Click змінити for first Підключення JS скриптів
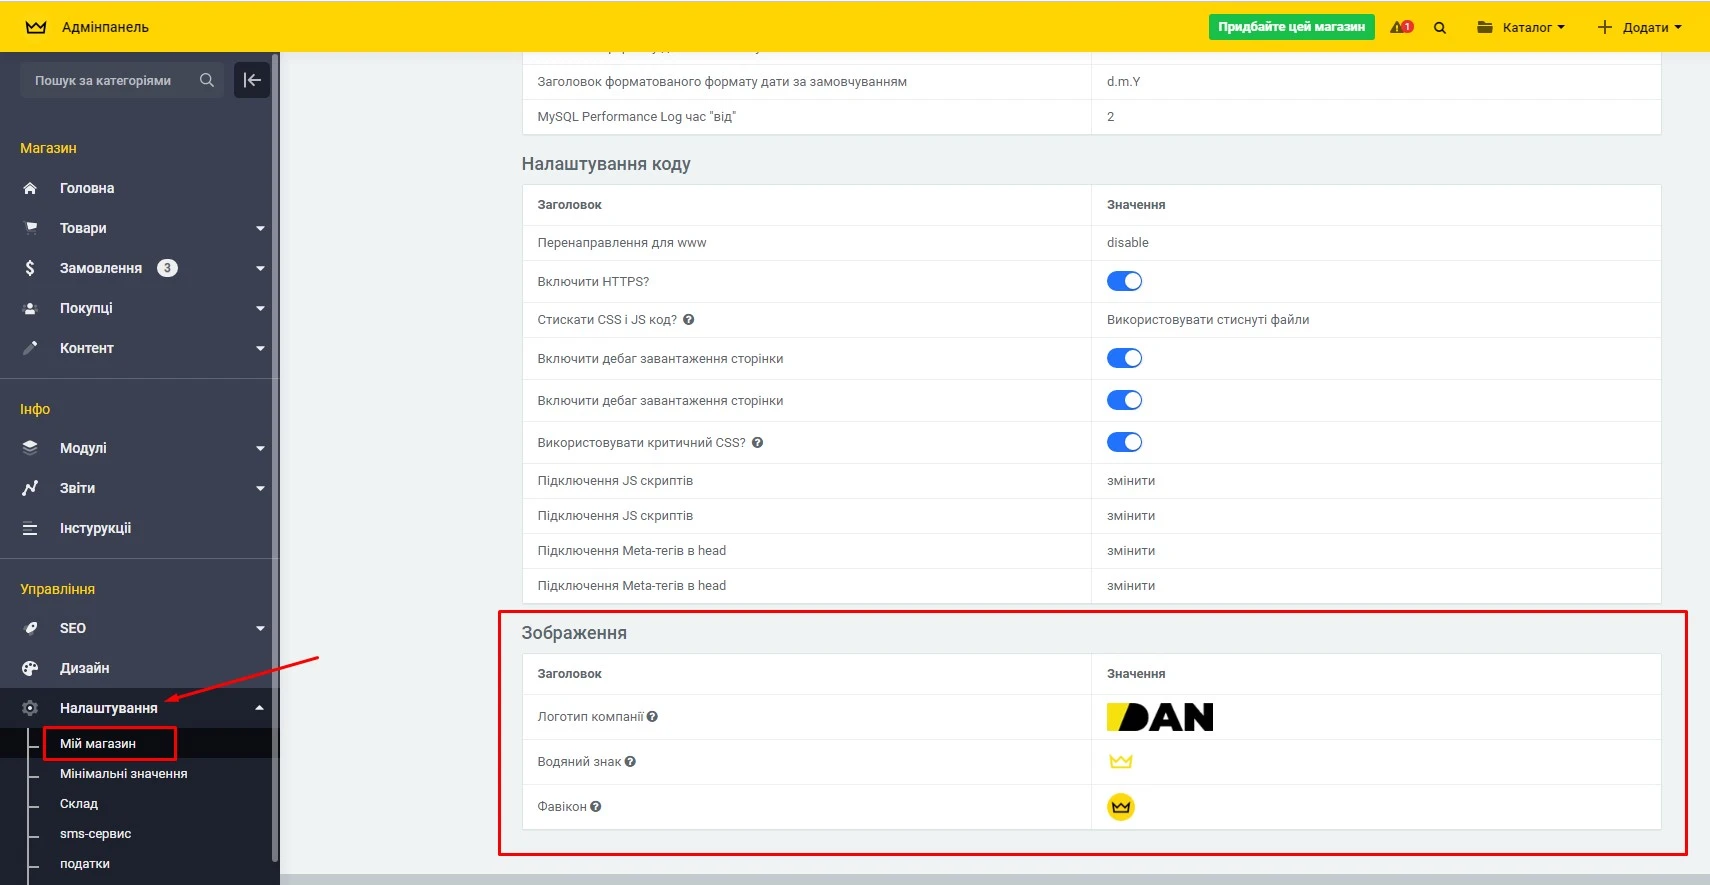1710x885 pixels. pos(1131,481)
